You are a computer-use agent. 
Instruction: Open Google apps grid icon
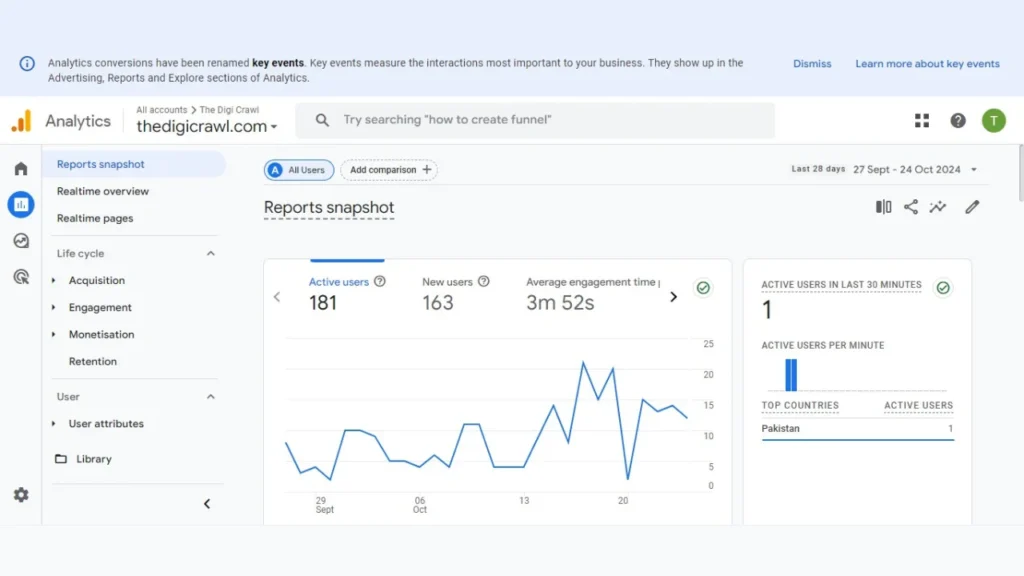point(921,121)
